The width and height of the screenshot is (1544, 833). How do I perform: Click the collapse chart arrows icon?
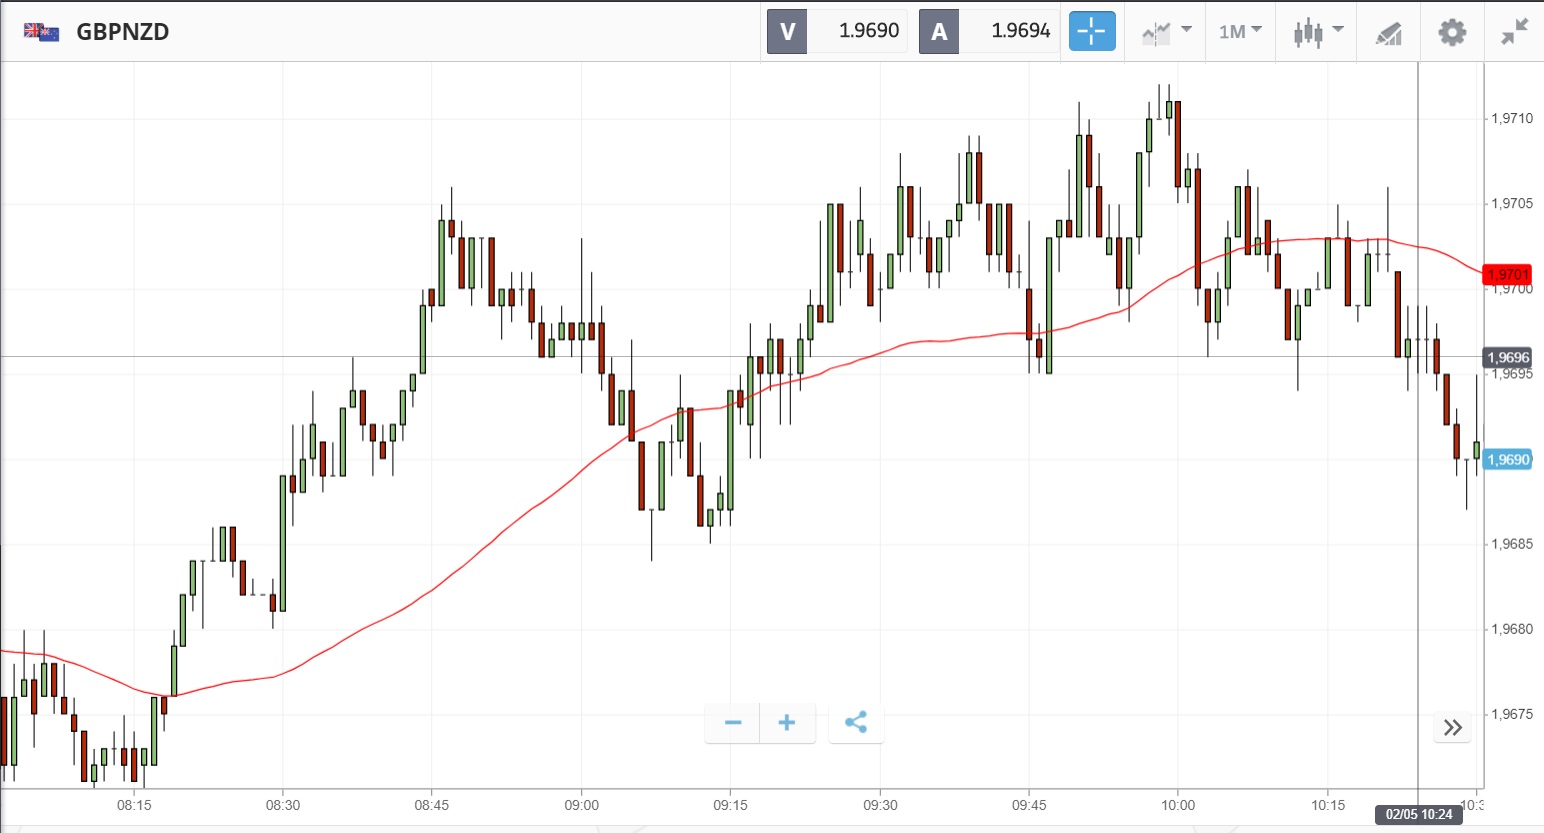point(1515,32)
